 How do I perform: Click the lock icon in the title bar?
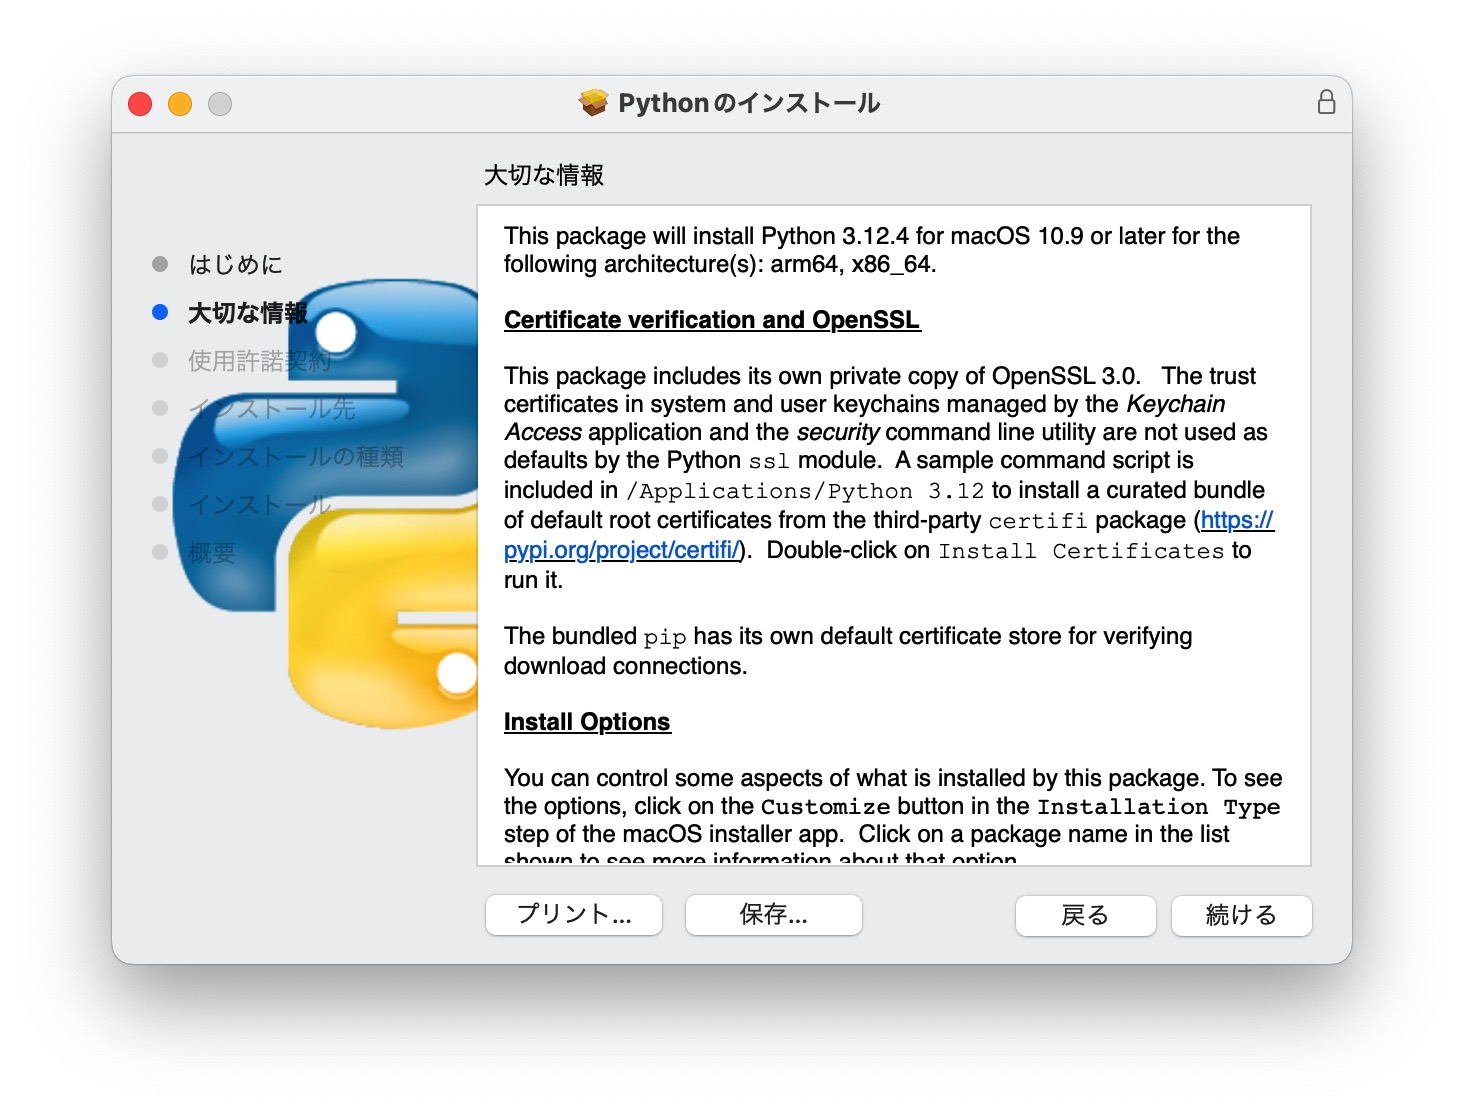(x=1326, y=102)
